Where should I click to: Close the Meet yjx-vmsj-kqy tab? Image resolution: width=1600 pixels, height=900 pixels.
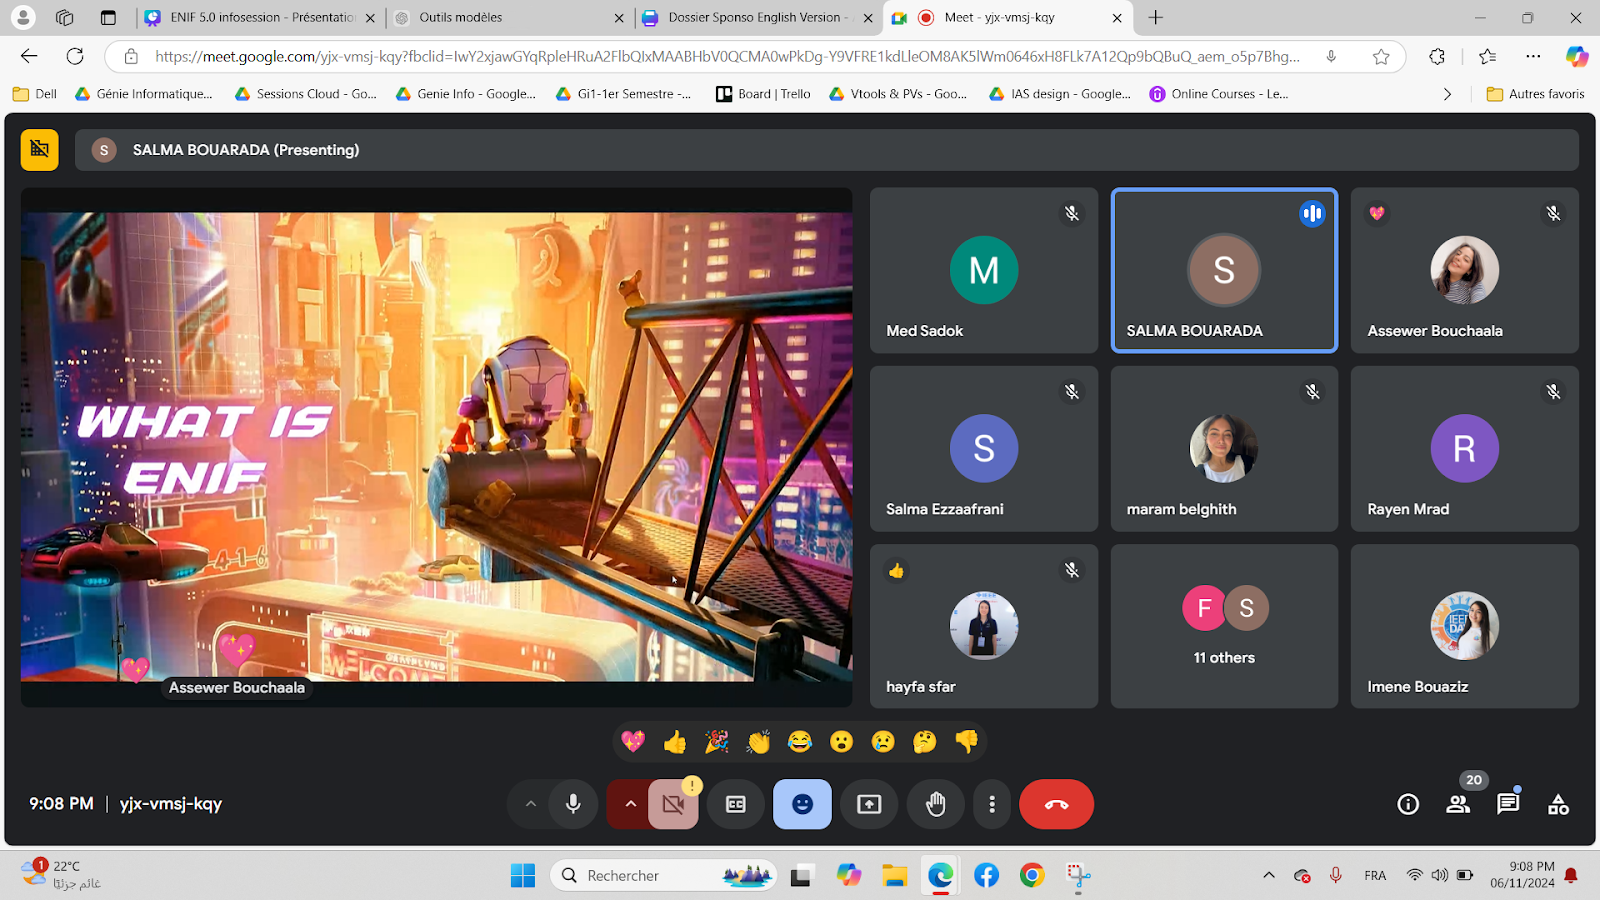(x=1118, y=17)
